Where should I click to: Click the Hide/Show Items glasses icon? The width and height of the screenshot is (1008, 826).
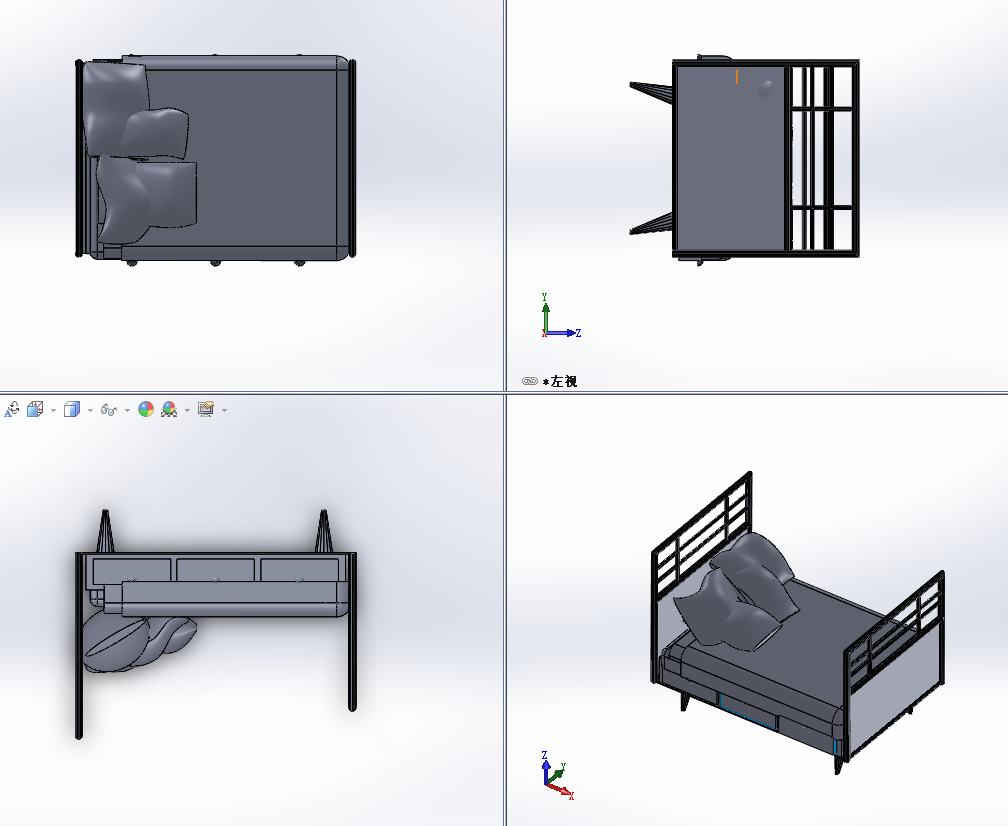(x=109, y=410)
